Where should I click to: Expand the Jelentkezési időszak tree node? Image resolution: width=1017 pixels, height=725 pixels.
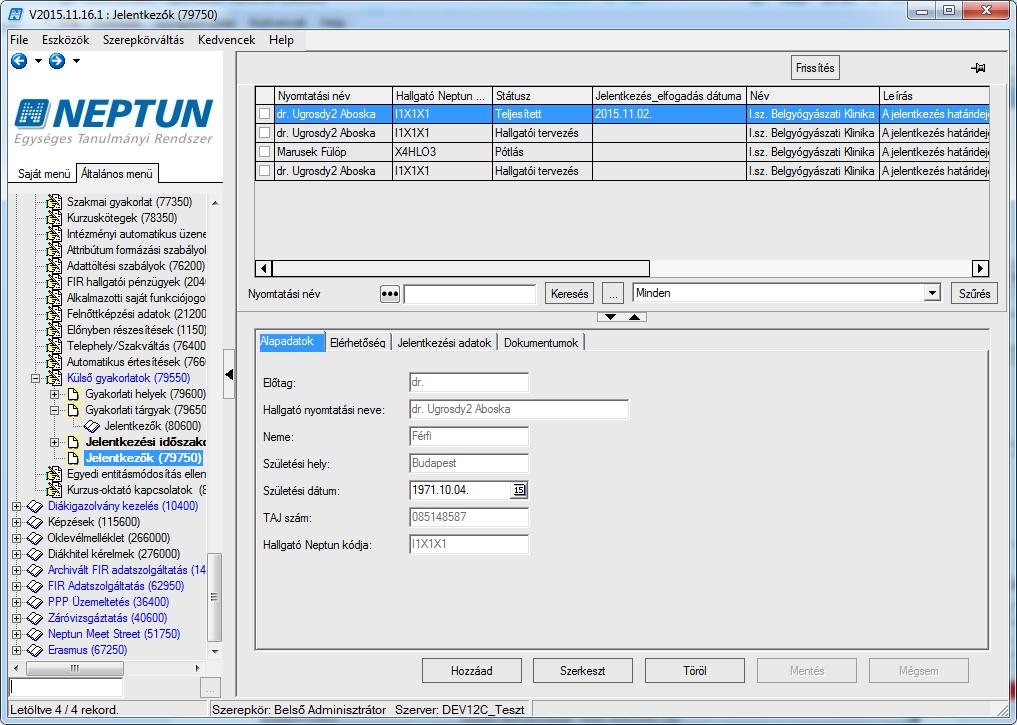(x=55, y=442)
